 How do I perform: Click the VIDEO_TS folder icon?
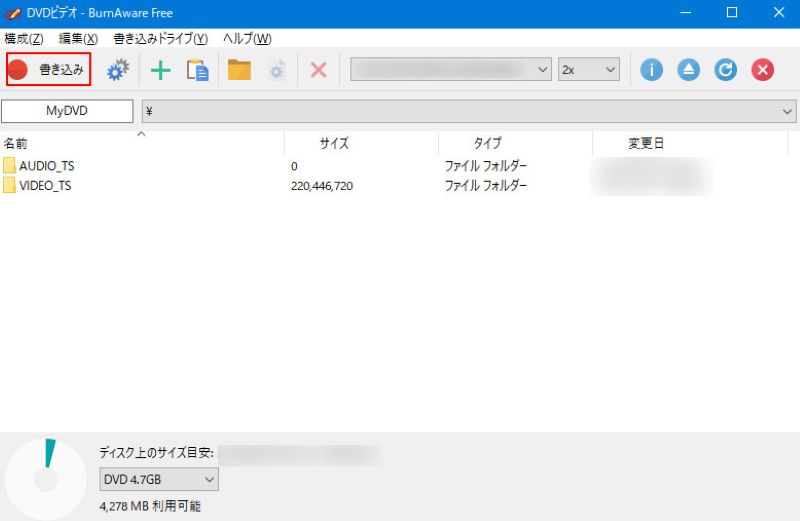9,185
